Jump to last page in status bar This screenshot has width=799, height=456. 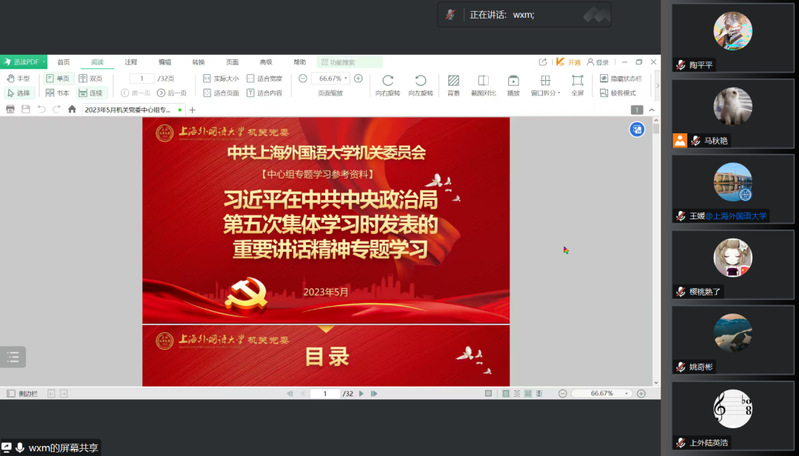(374, 393)
